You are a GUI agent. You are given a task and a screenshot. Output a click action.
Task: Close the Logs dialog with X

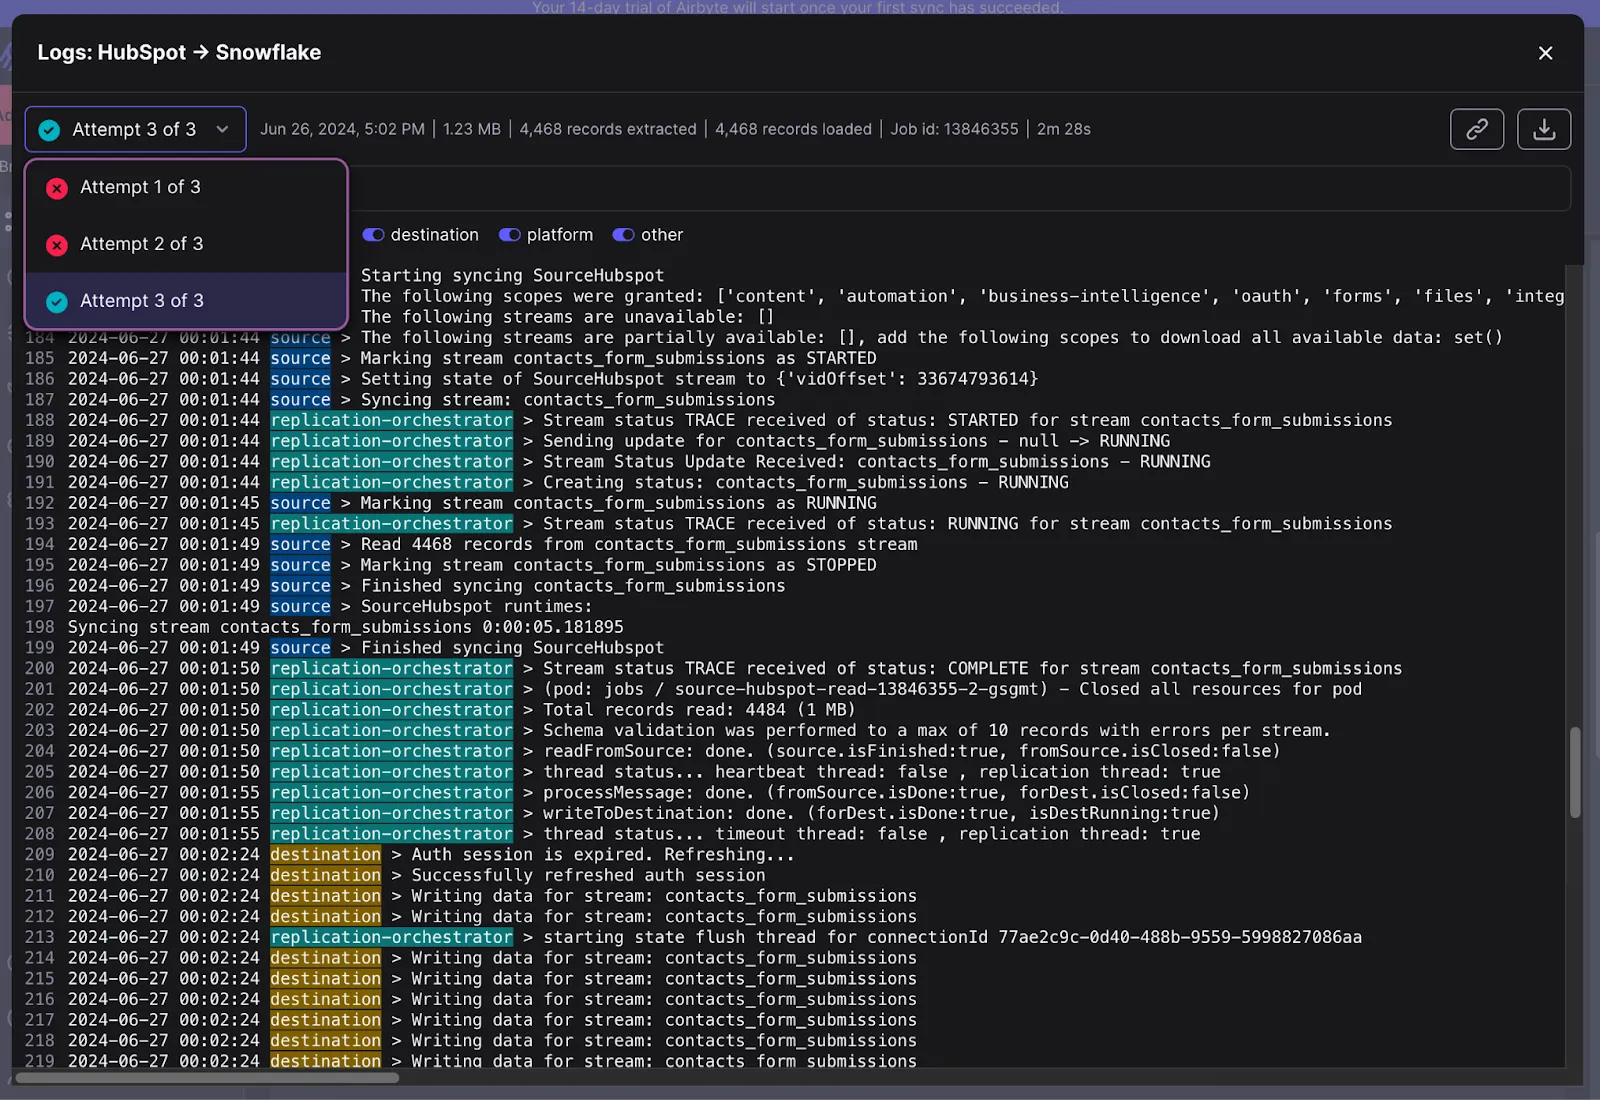click(x=1545, y=53)
